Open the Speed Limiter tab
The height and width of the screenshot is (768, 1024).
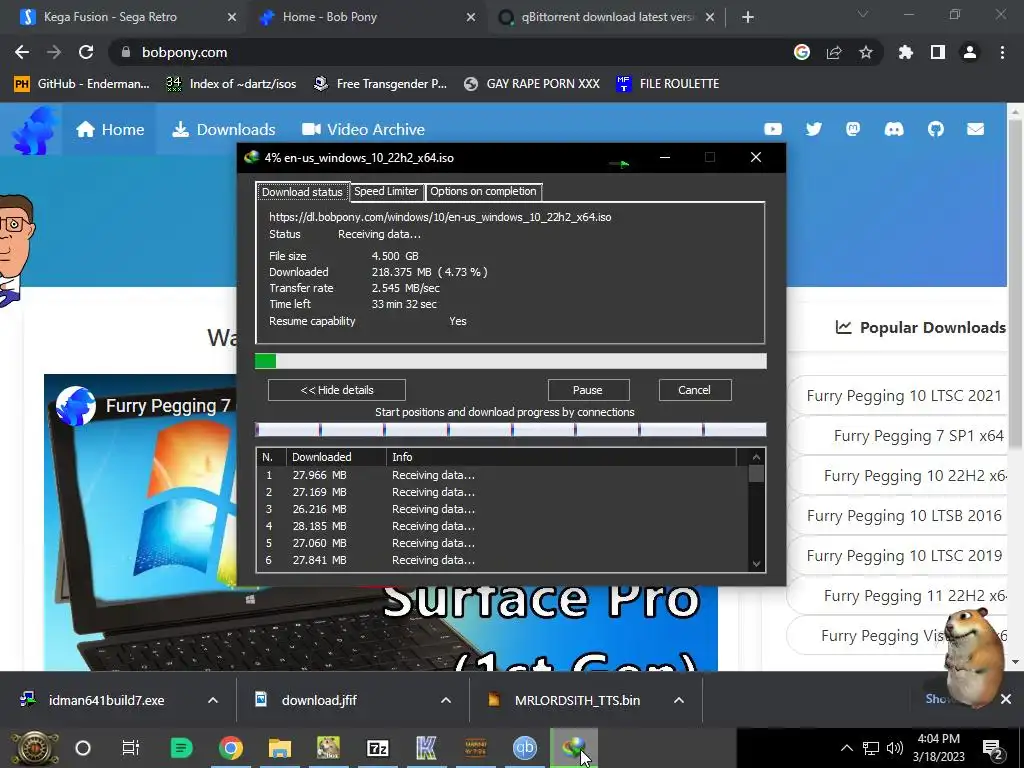coord(386,191)
